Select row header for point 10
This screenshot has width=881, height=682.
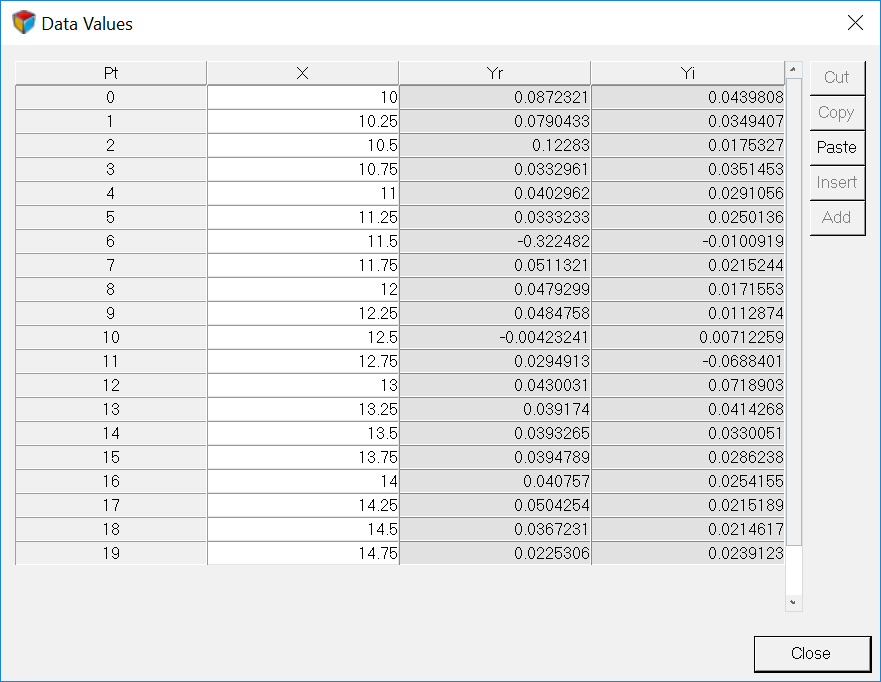point(111,337)
